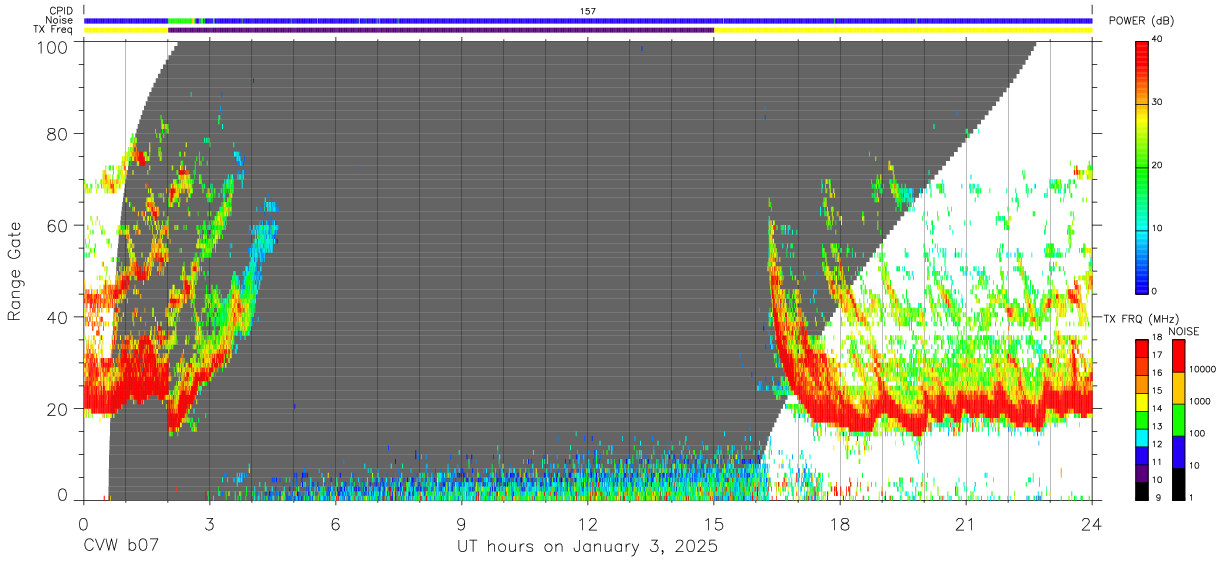Image resolution: width=1228 pixels, height=567 pixels.
Task: Click the red backscatter band near hour 21
Action: click(966, 407)
